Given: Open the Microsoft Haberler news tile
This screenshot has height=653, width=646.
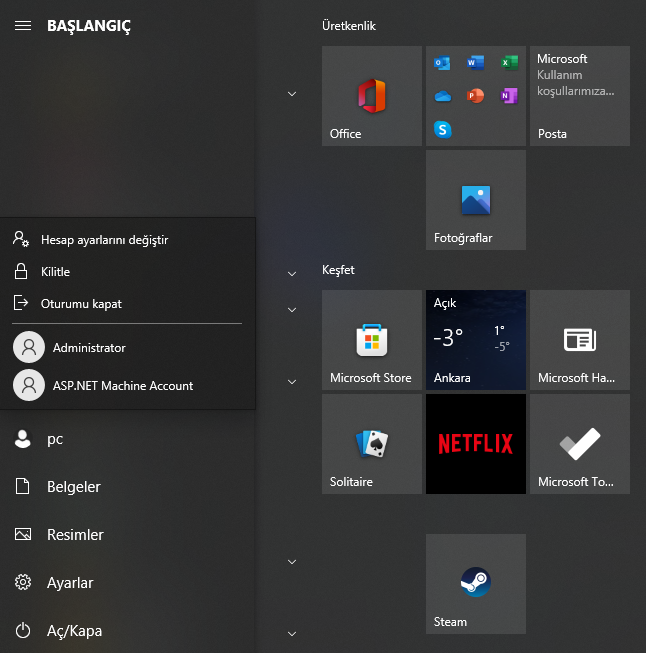Looking at the screenshot, I should (580, 340).
